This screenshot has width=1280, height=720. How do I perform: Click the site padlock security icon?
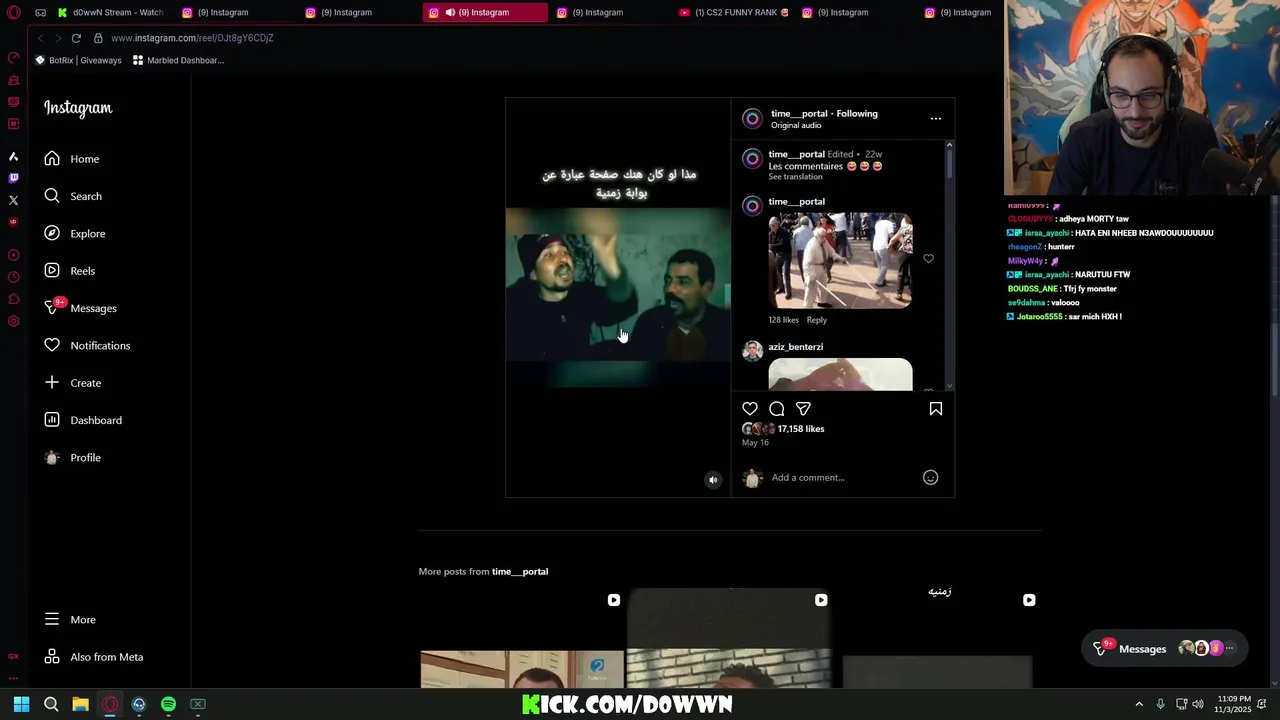(98, 38)
